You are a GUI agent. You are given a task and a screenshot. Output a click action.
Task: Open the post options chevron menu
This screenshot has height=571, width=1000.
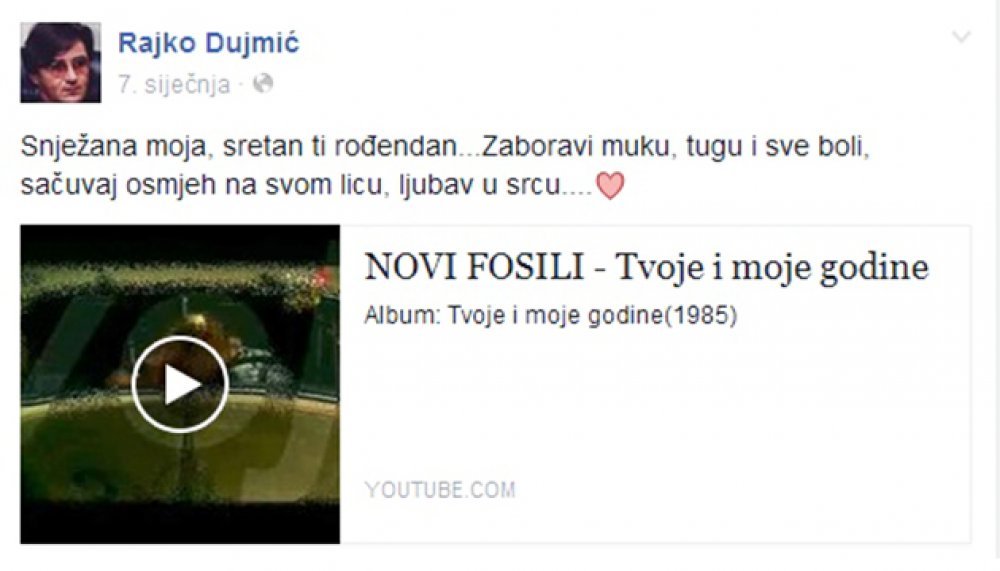(x=961, y=36)
